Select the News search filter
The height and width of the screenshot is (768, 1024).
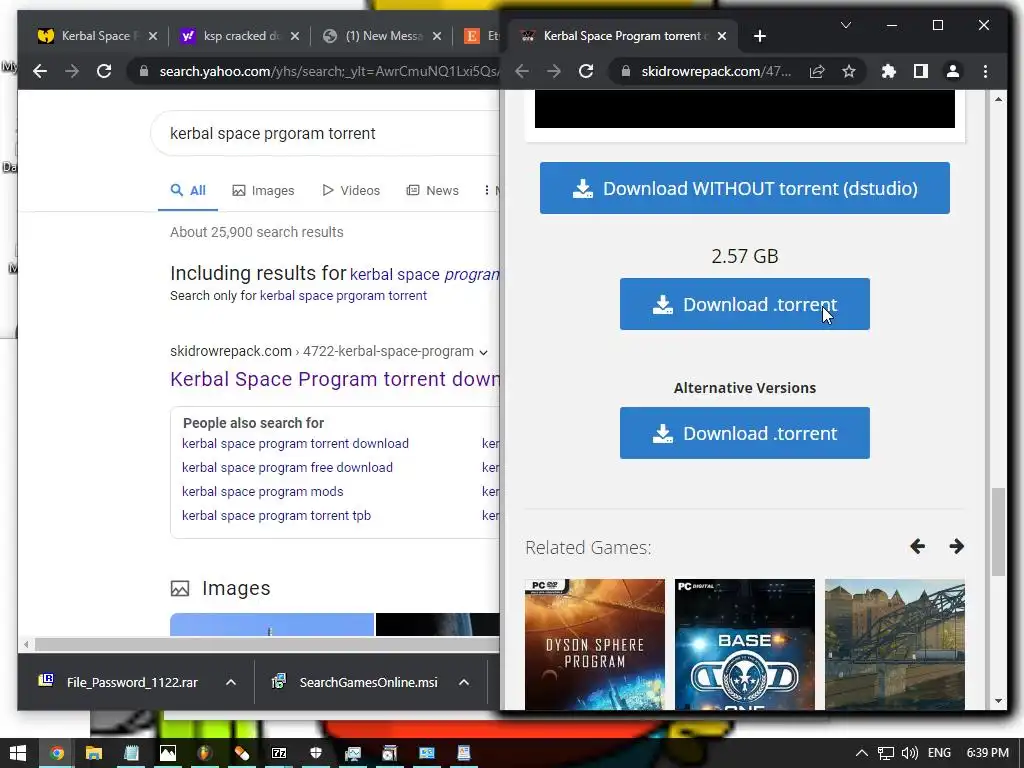click(x=432, y=191)
